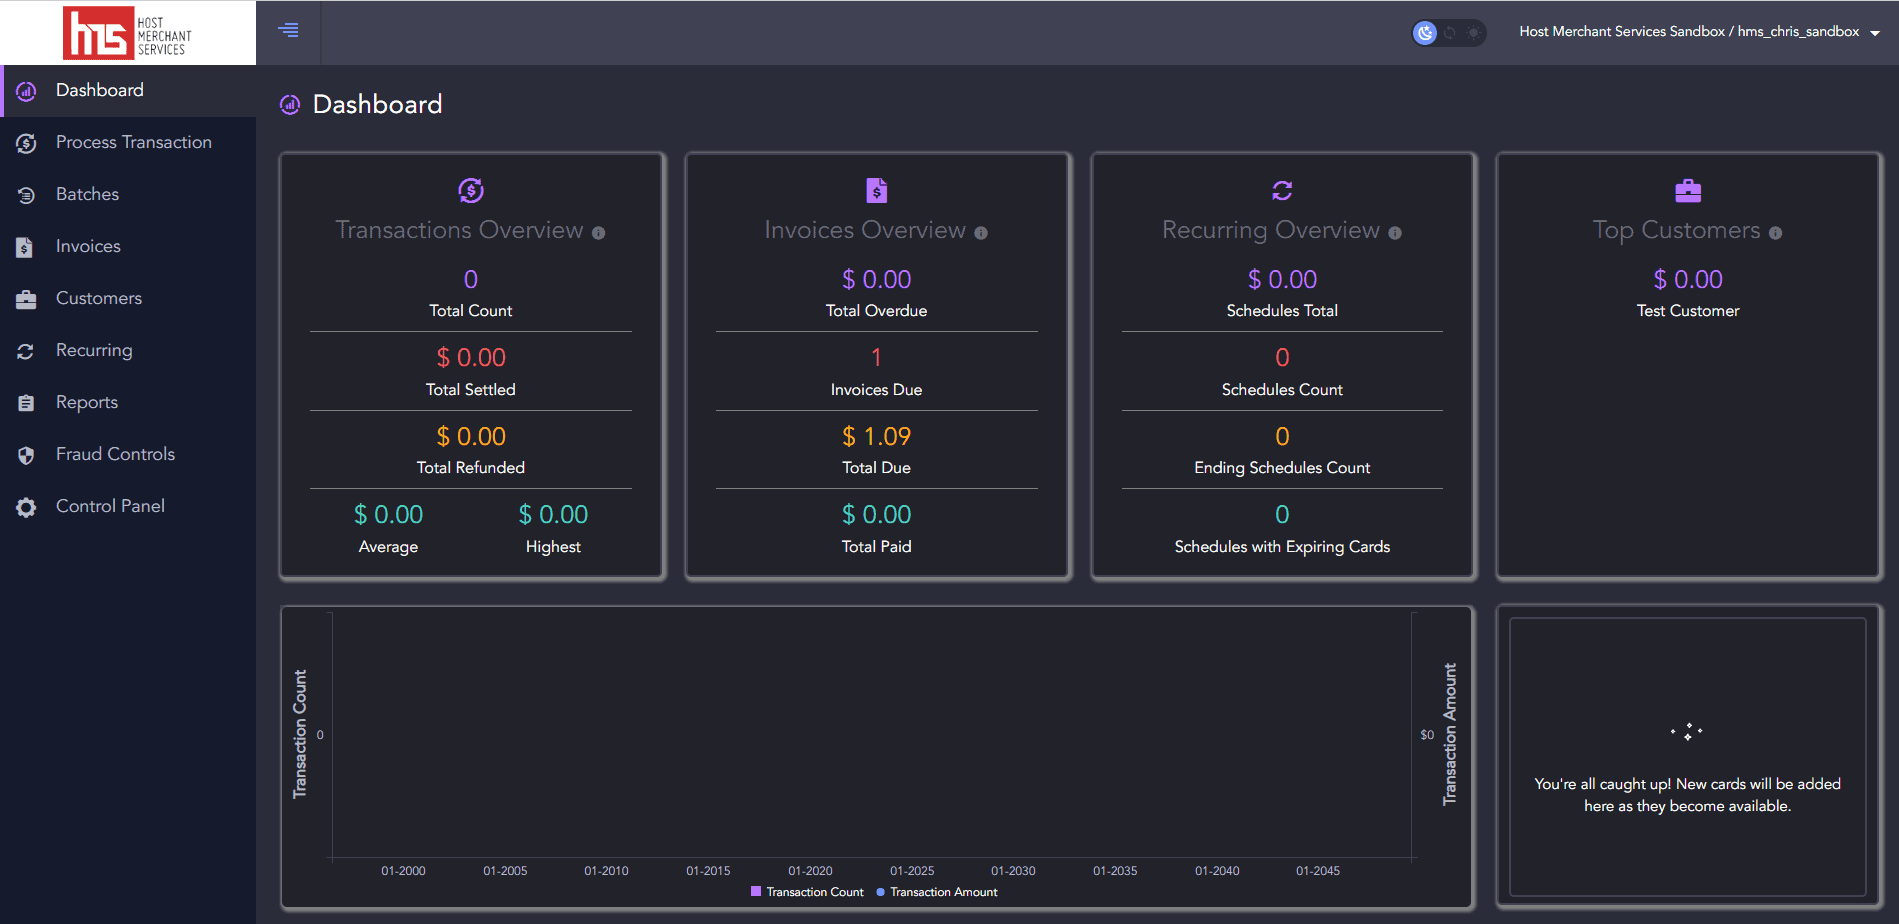
Task: Open Invoices from the sidebar
Action: click(88, 246)
